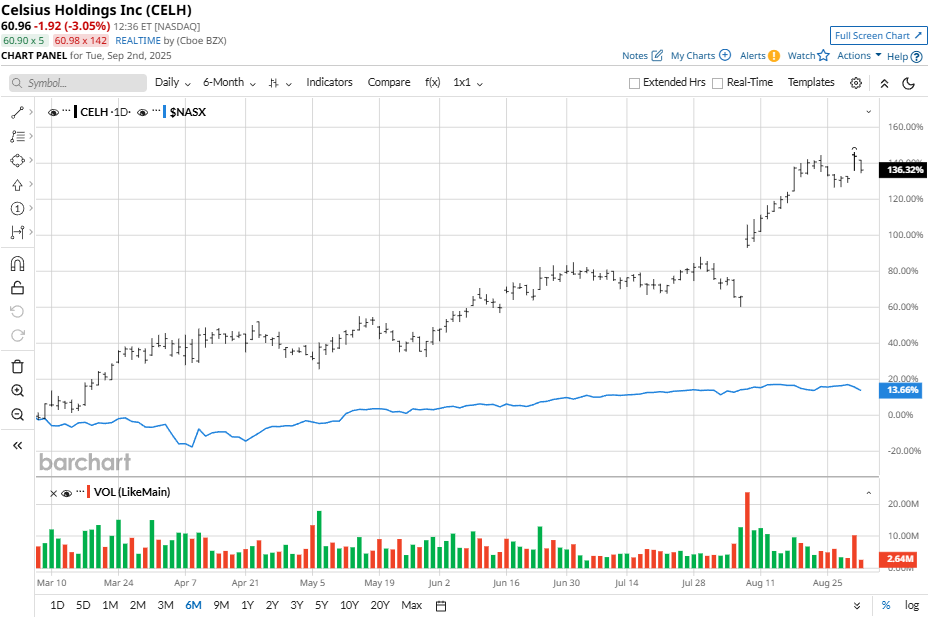
Task: Click the Help link
Action: coord(897,56)
